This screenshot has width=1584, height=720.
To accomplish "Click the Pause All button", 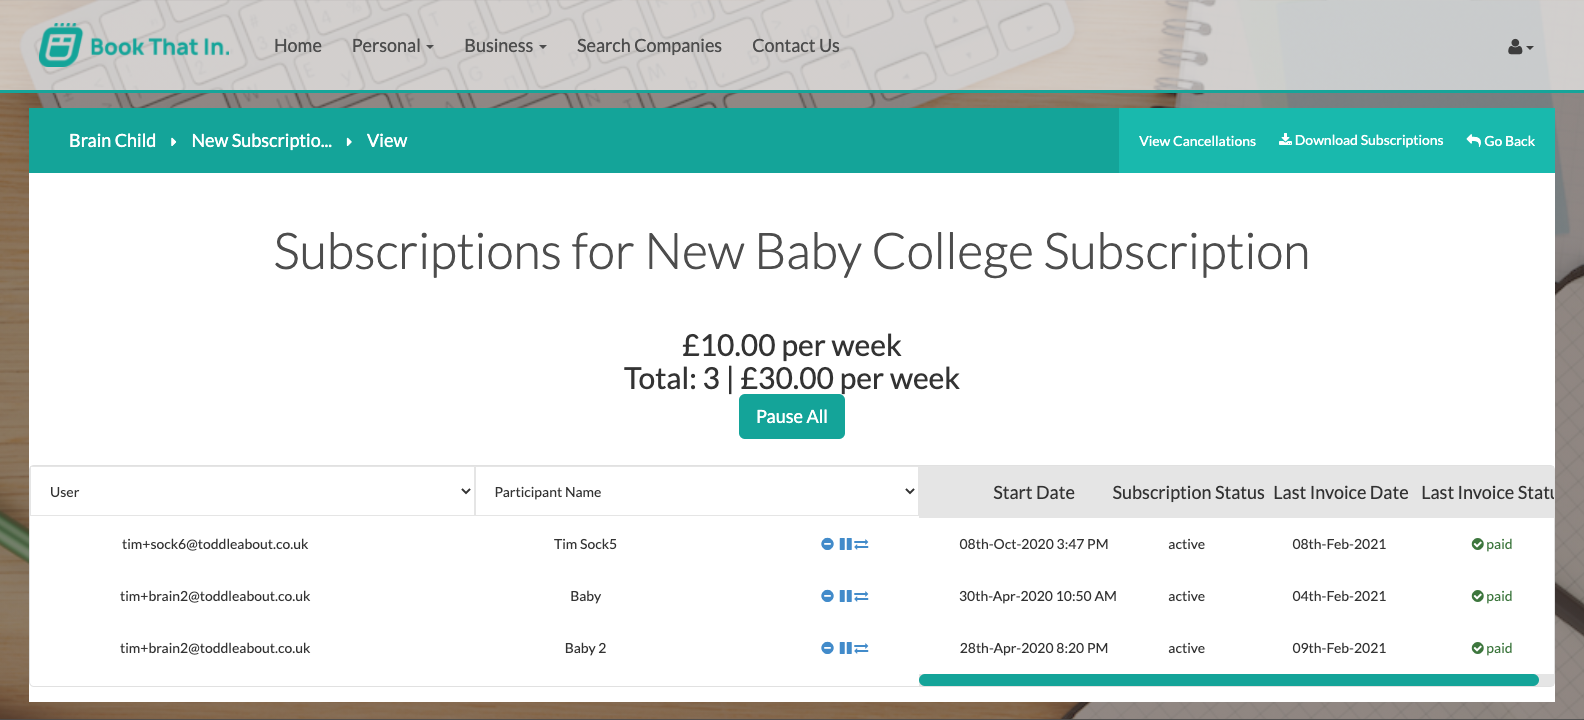I will [792, 417].
